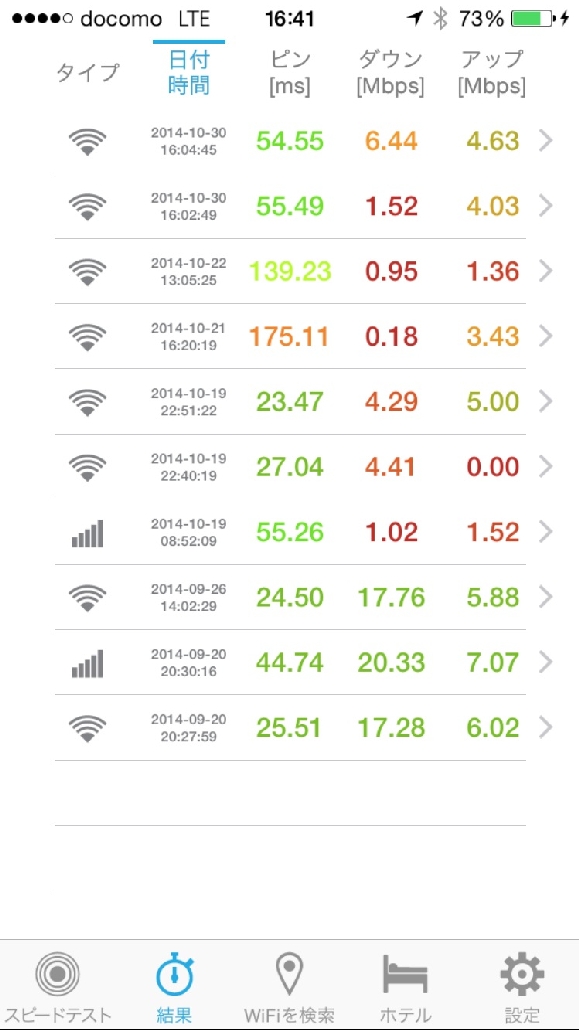Select the 22:51:22 result row
Screen dimensions: 579x1030
tap(290, 401)
